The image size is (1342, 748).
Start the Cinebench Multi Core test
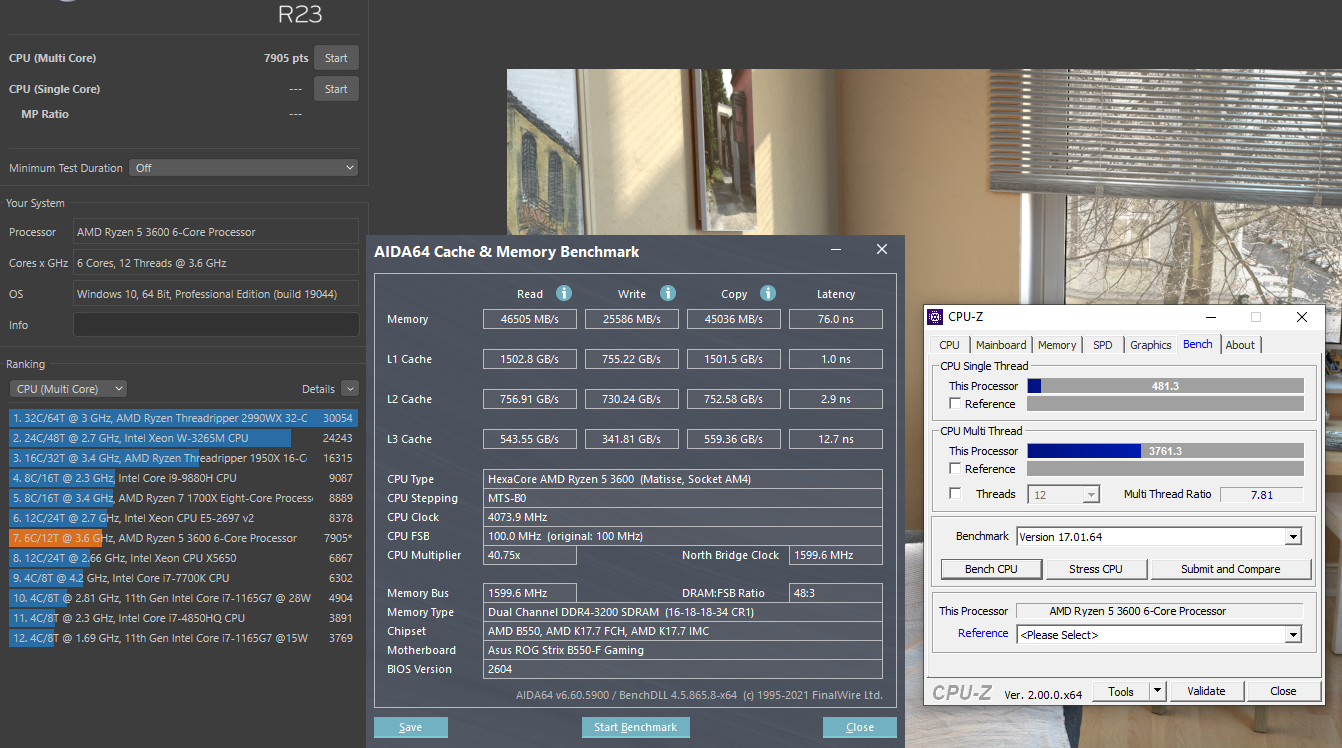coord(336,58)
